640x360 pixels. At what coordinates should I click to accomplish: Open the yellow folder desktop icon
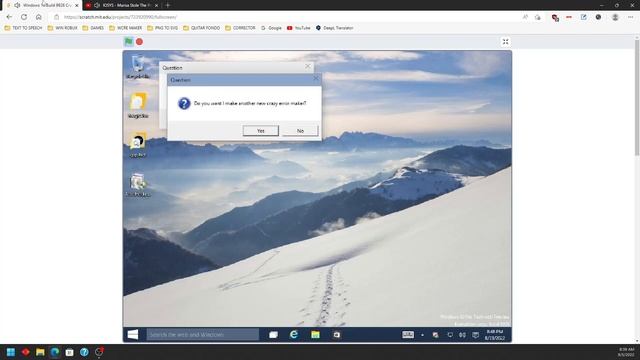click(138, 105)
